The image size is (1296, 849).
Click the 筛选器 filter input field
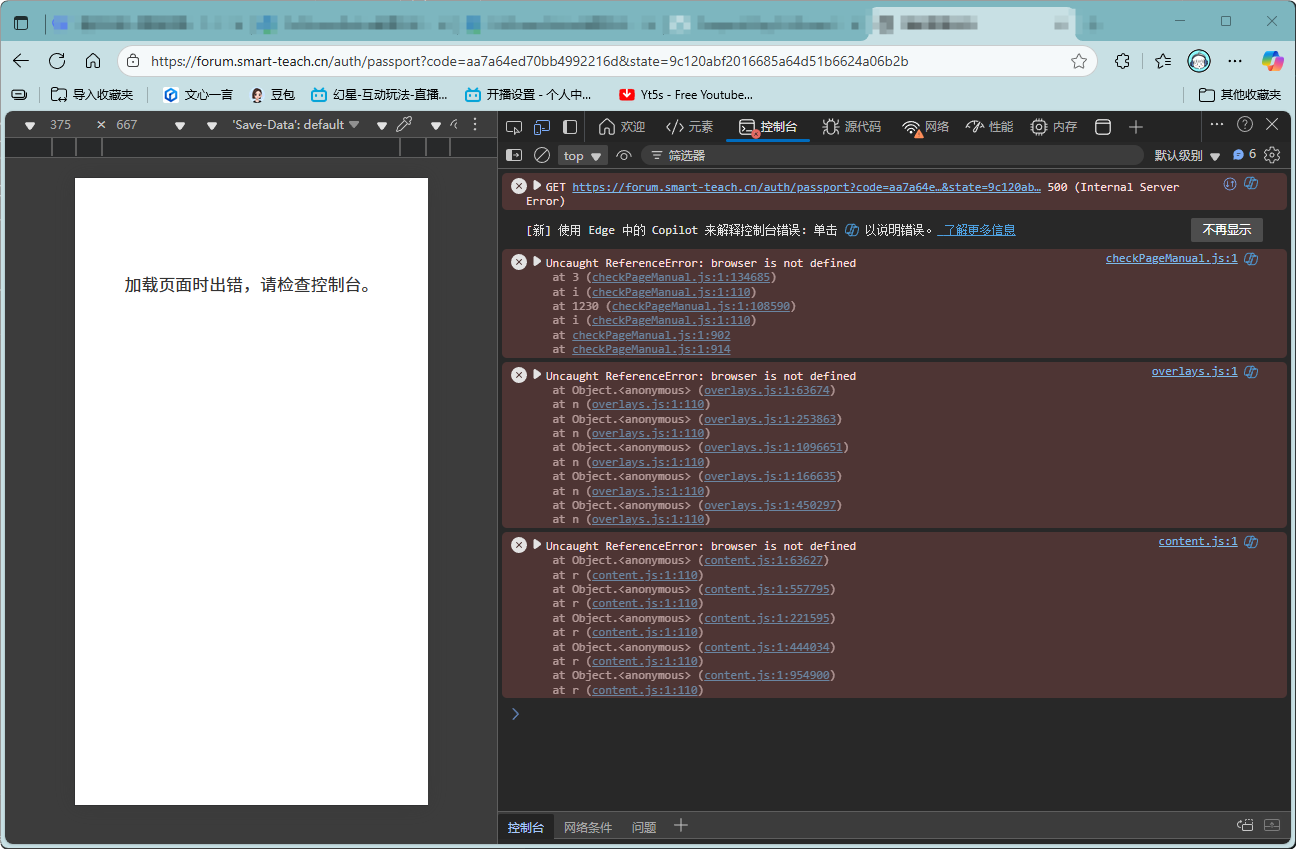[890, 155]
